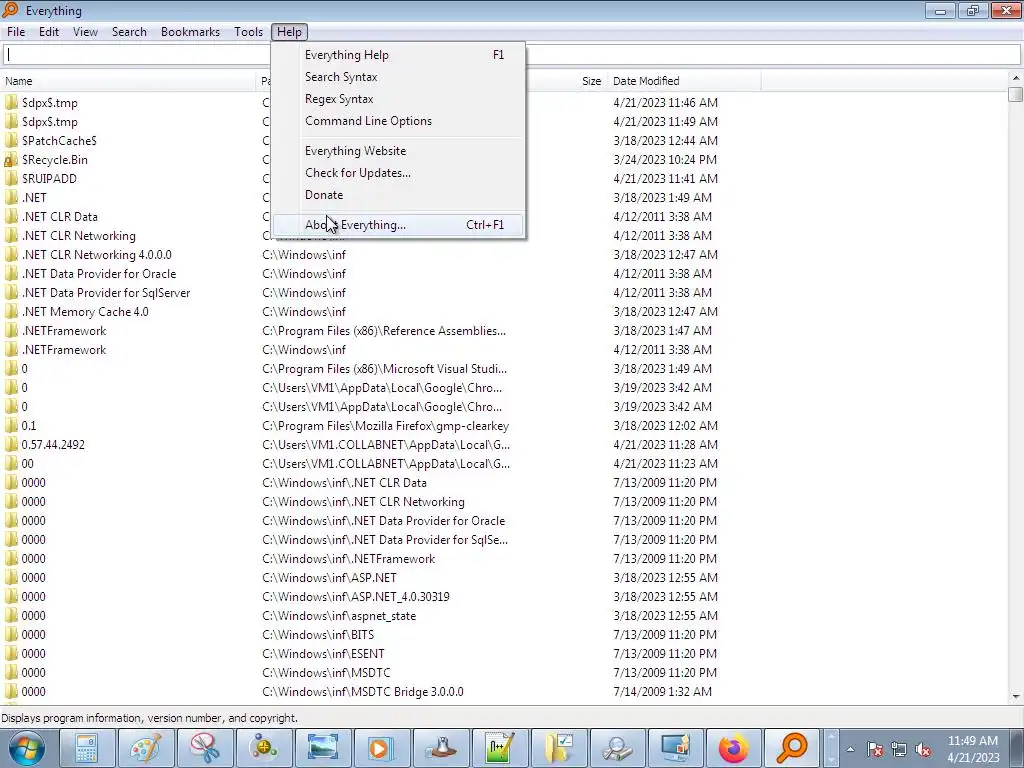
Task: Select the .NET CLR Data folder icon
Action: 11,216
